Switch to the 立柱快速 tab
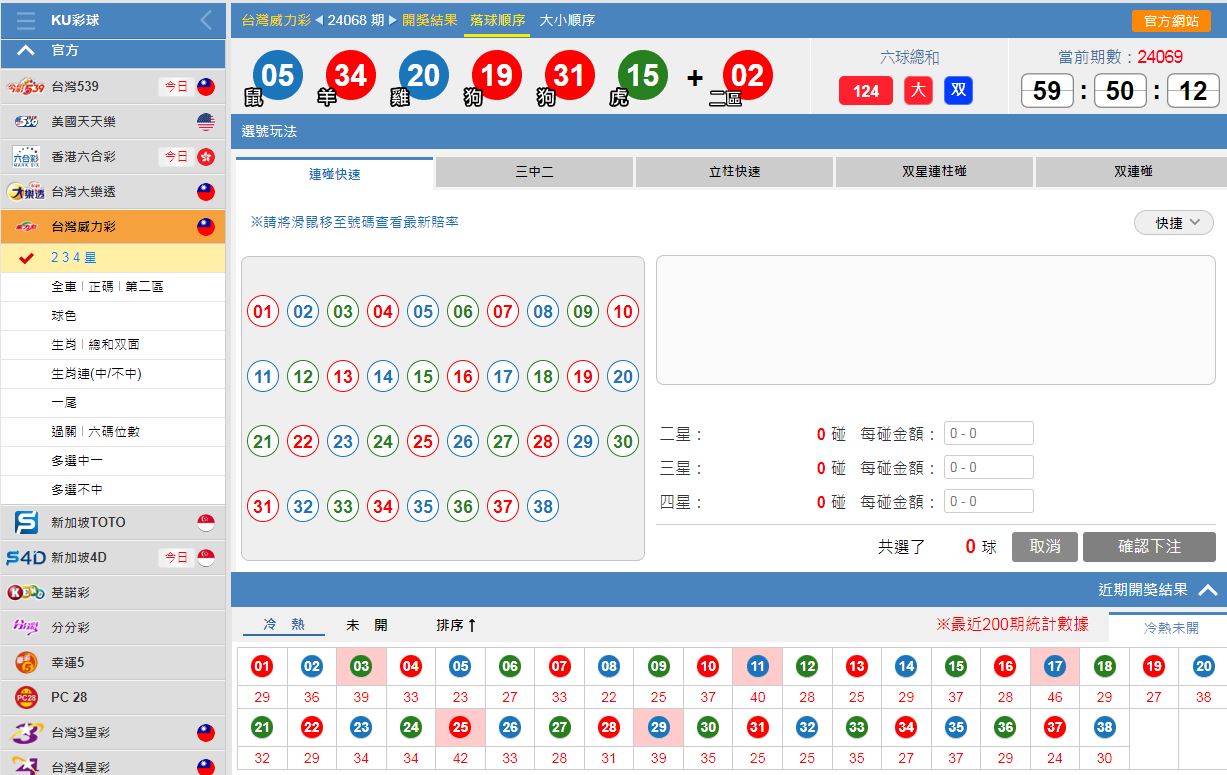Viewport: 1227px width, 775px height. (x=734, y=172)
